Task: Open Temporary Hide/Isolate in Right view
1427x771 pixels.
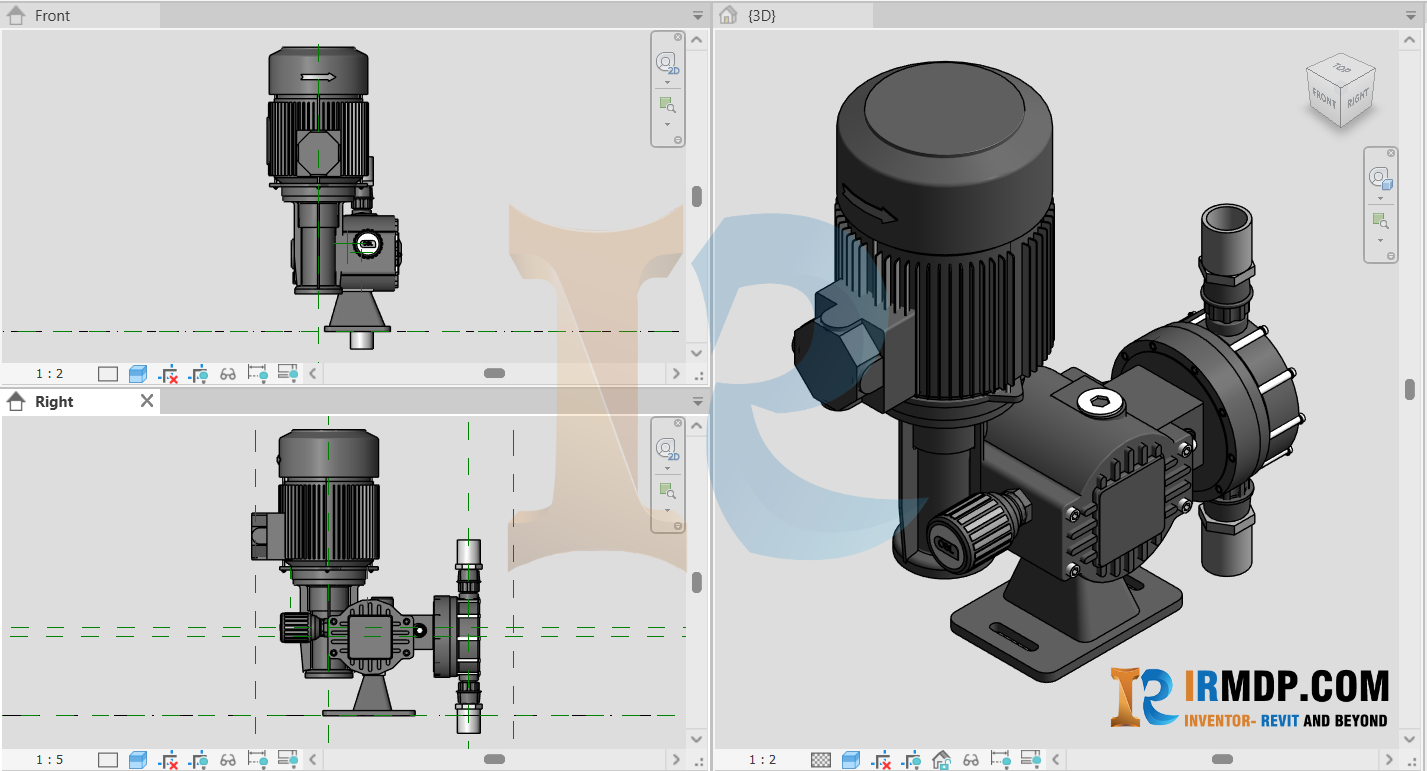Action: [228, 760]
